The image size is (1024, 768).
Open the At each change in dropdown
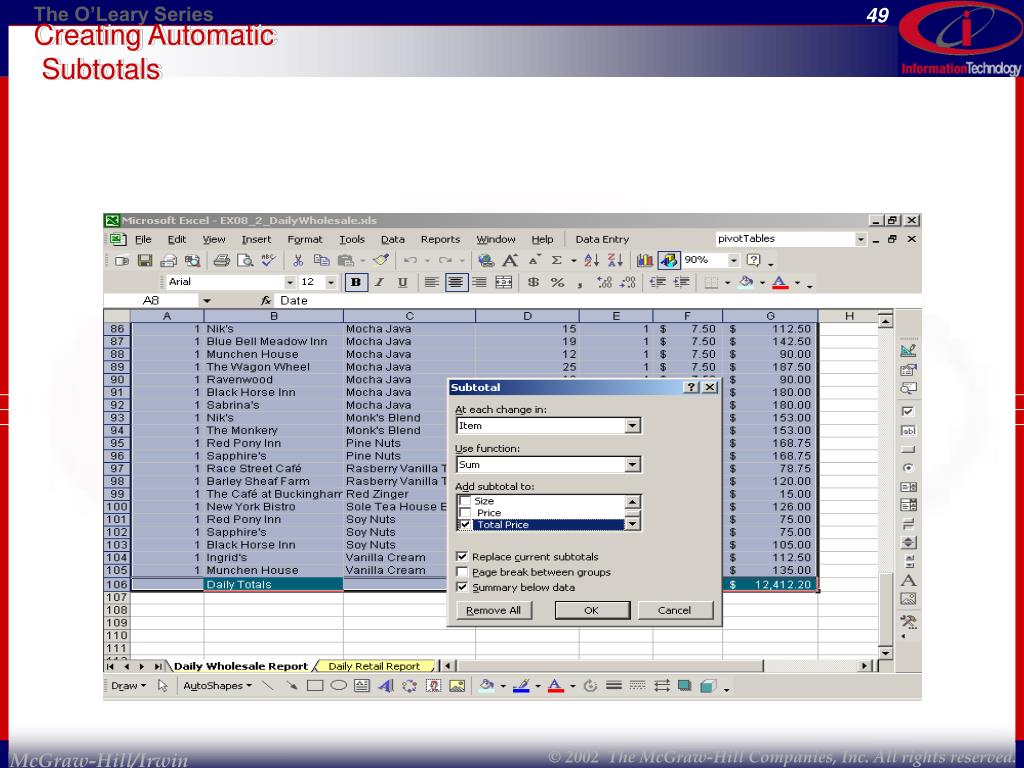click(632, 426)
